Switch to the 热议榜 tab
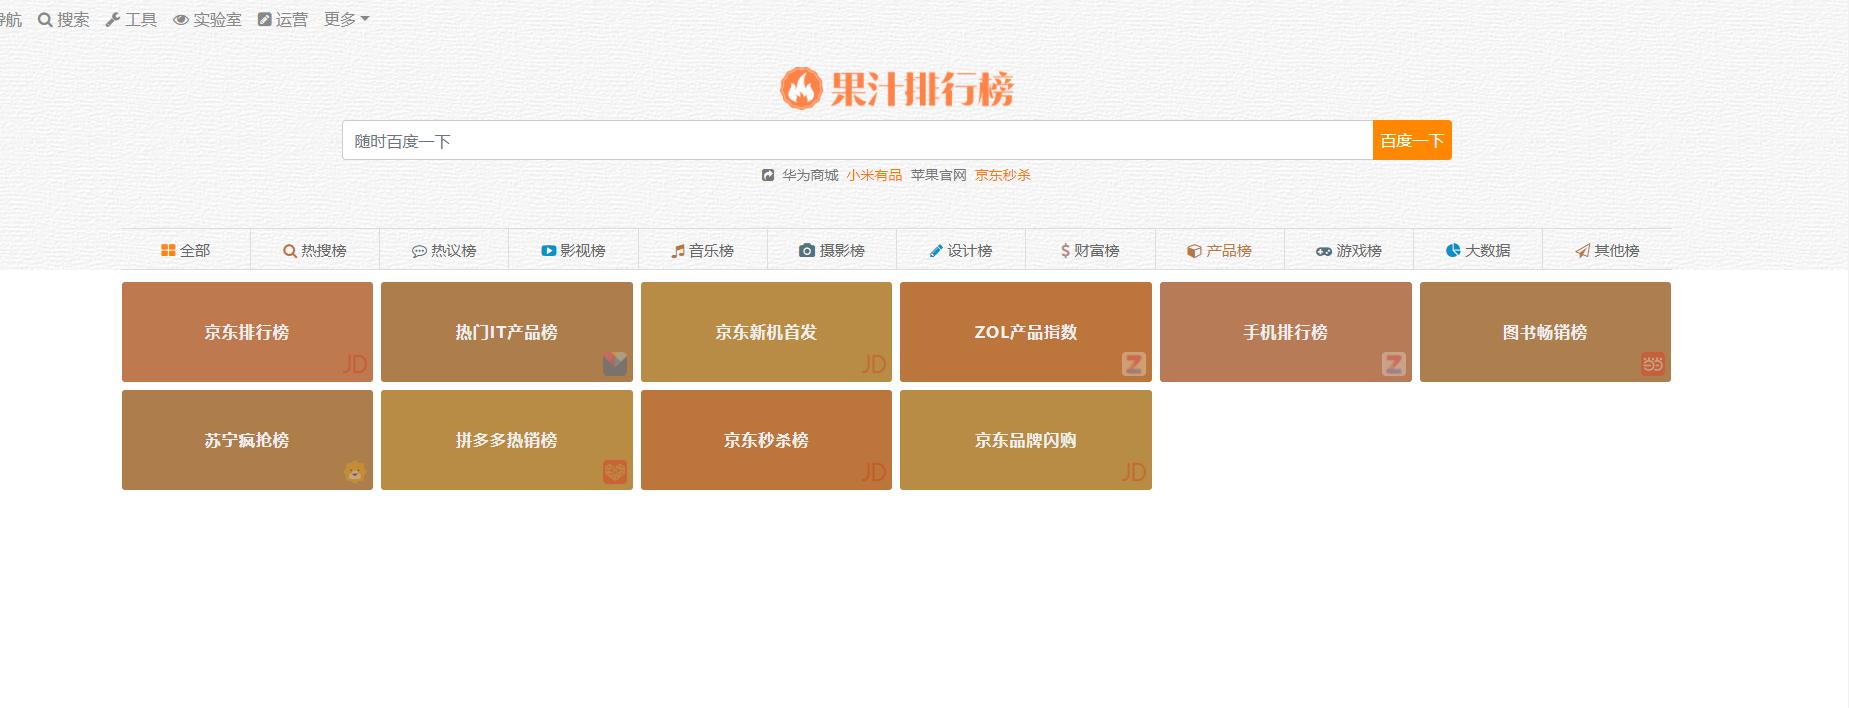 tap(444, 250)
